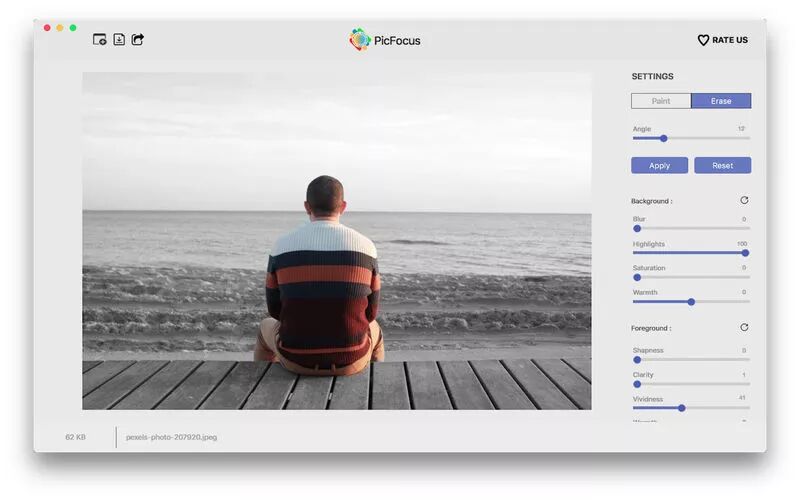
Task: Select the Erase mode
Action: [x=721, y=101]
